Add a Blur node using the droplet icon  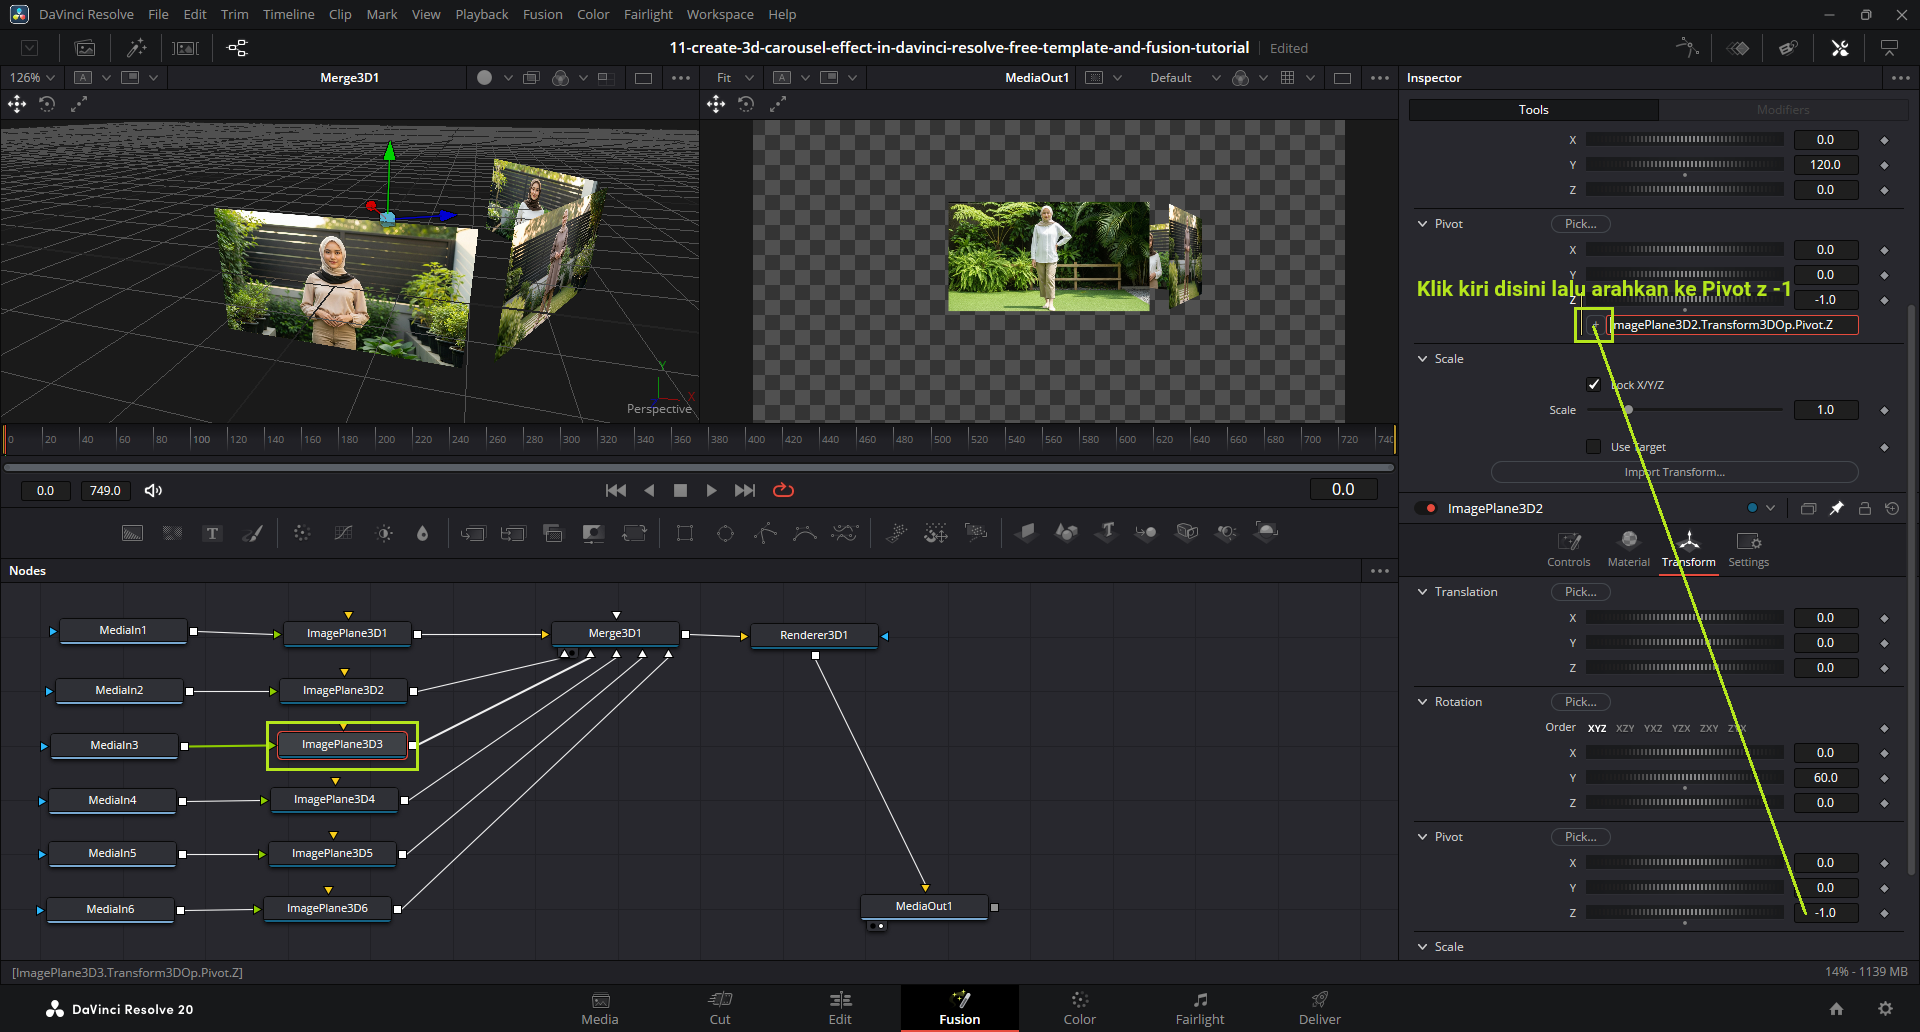tap(422, 533)
